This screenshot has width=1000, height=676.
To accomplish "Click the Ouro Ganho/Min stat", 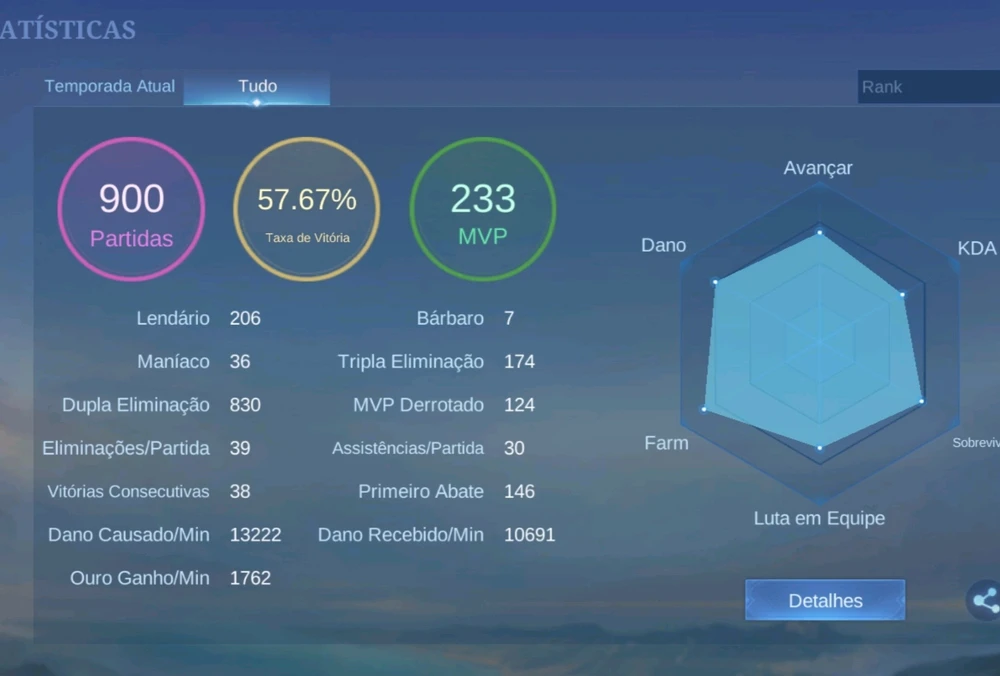I will [x=140, y=578].
